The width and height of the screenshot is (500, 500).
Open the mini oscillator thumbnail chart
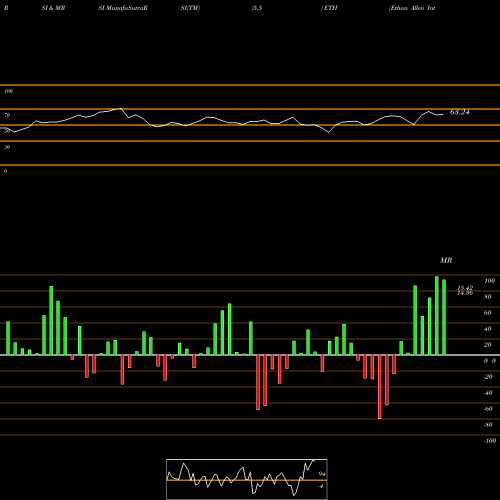click(247, 479)
